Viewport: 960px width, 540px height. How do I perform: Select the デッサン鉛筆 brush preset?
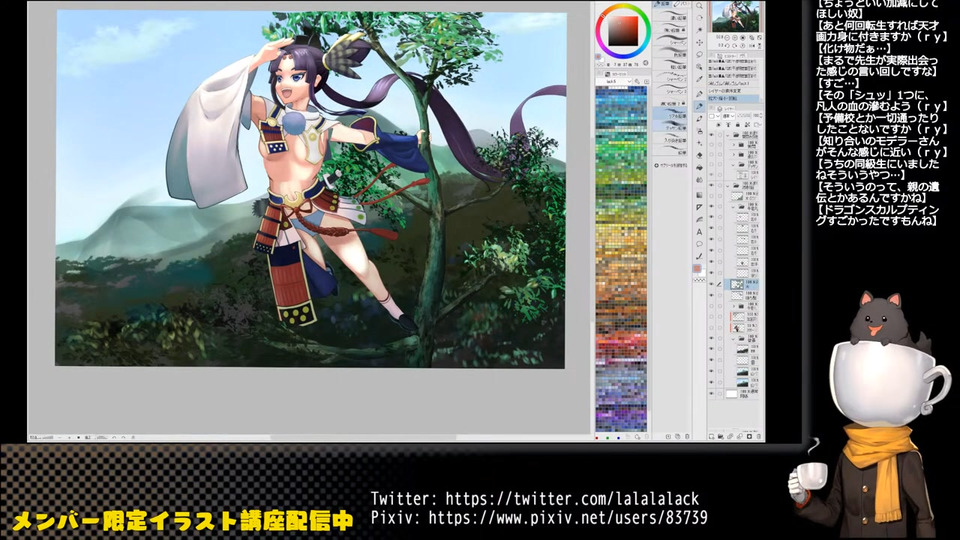click(670, 125)
